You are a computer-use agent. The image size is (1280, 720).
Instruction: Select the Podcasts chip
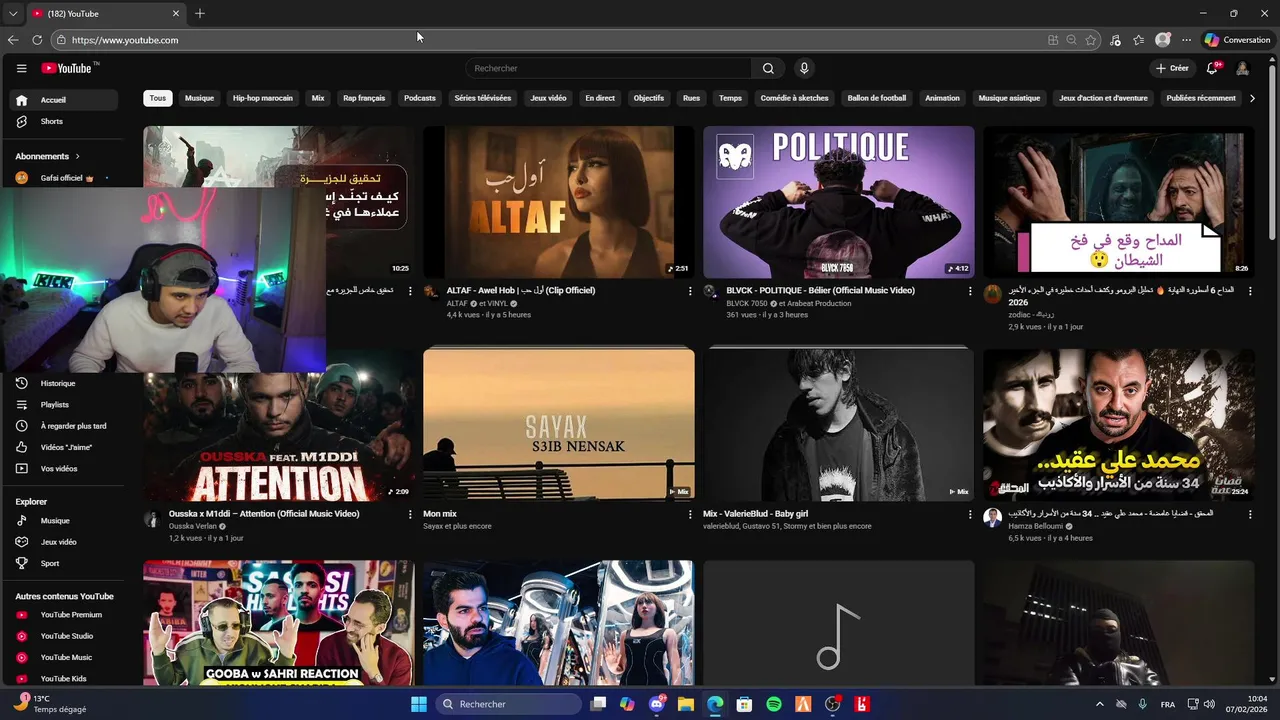point(420,98)
